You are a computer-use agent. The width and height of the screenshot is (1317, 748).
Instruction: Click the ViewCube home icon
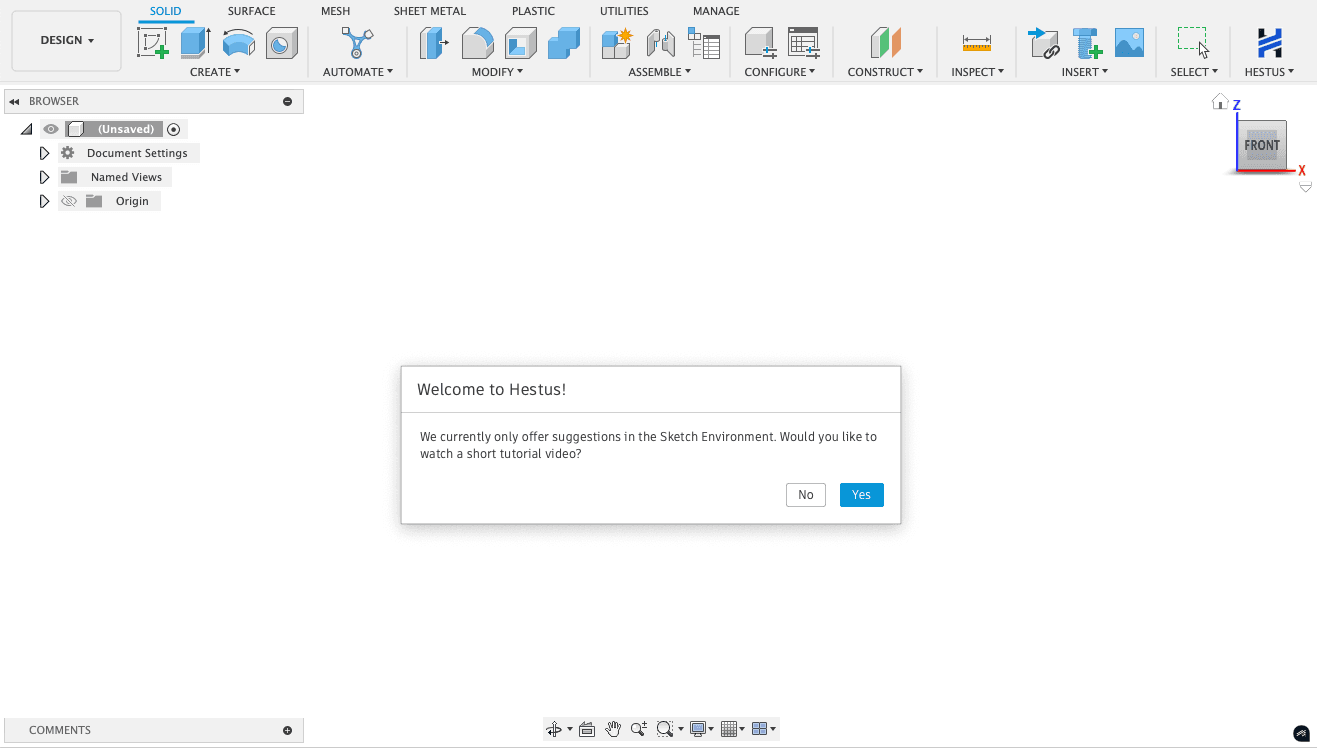[1220, 102]
